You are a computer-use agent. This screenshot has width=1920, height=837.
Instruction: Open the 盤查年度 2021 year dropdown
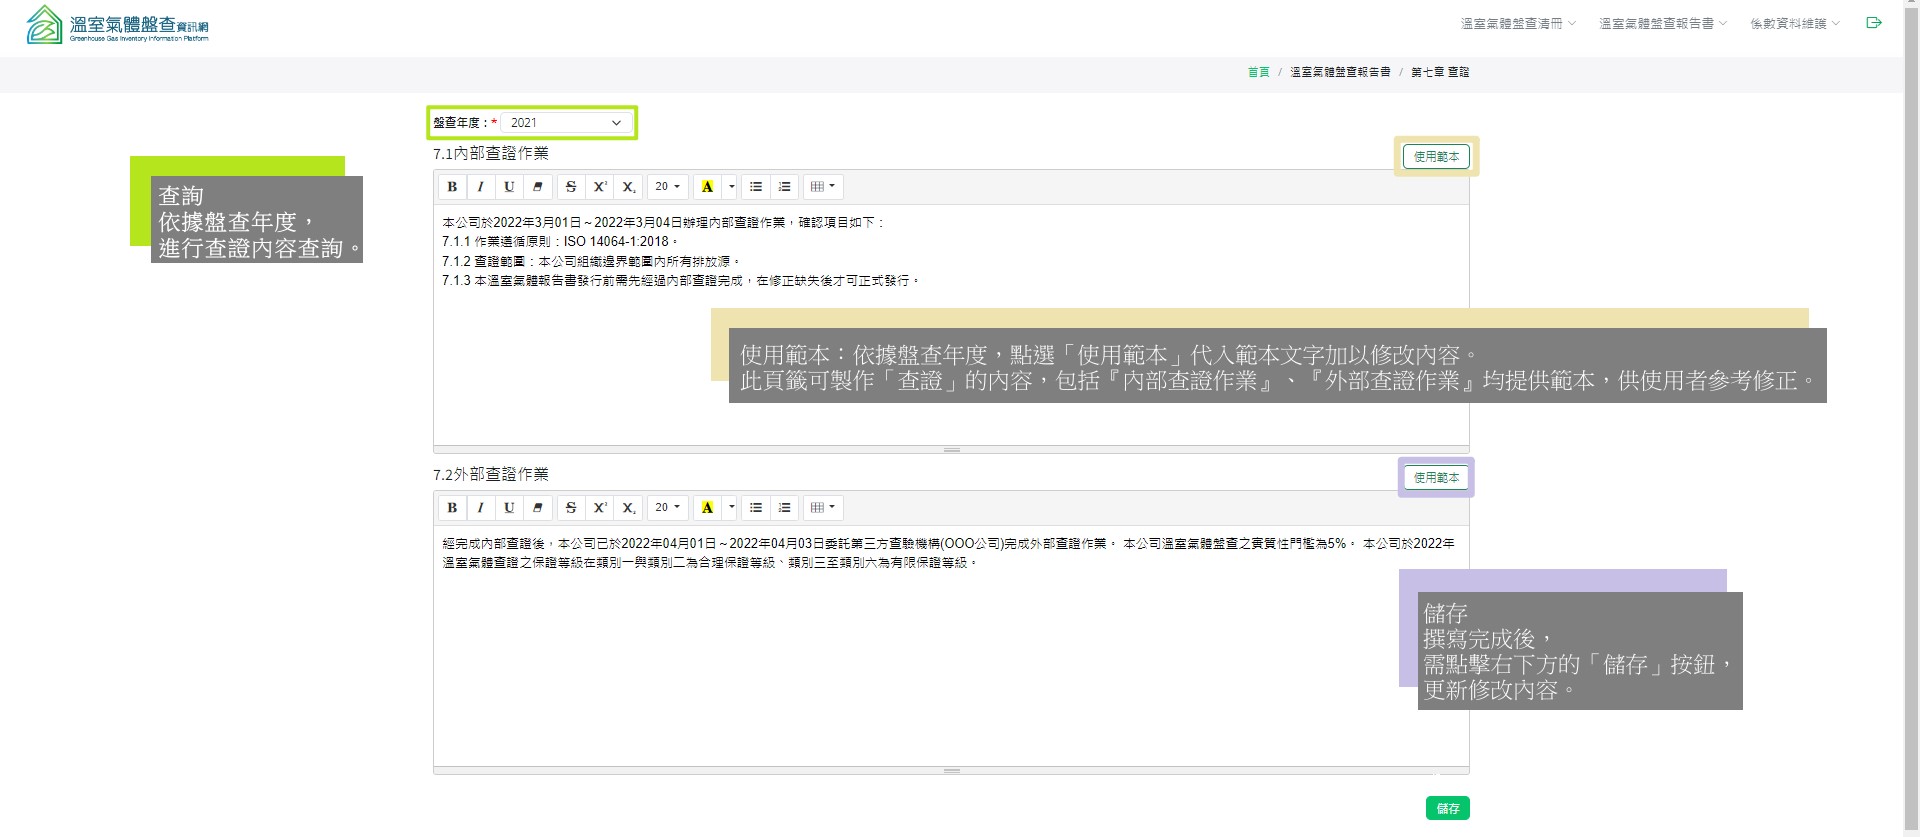[x=566, y=123]
